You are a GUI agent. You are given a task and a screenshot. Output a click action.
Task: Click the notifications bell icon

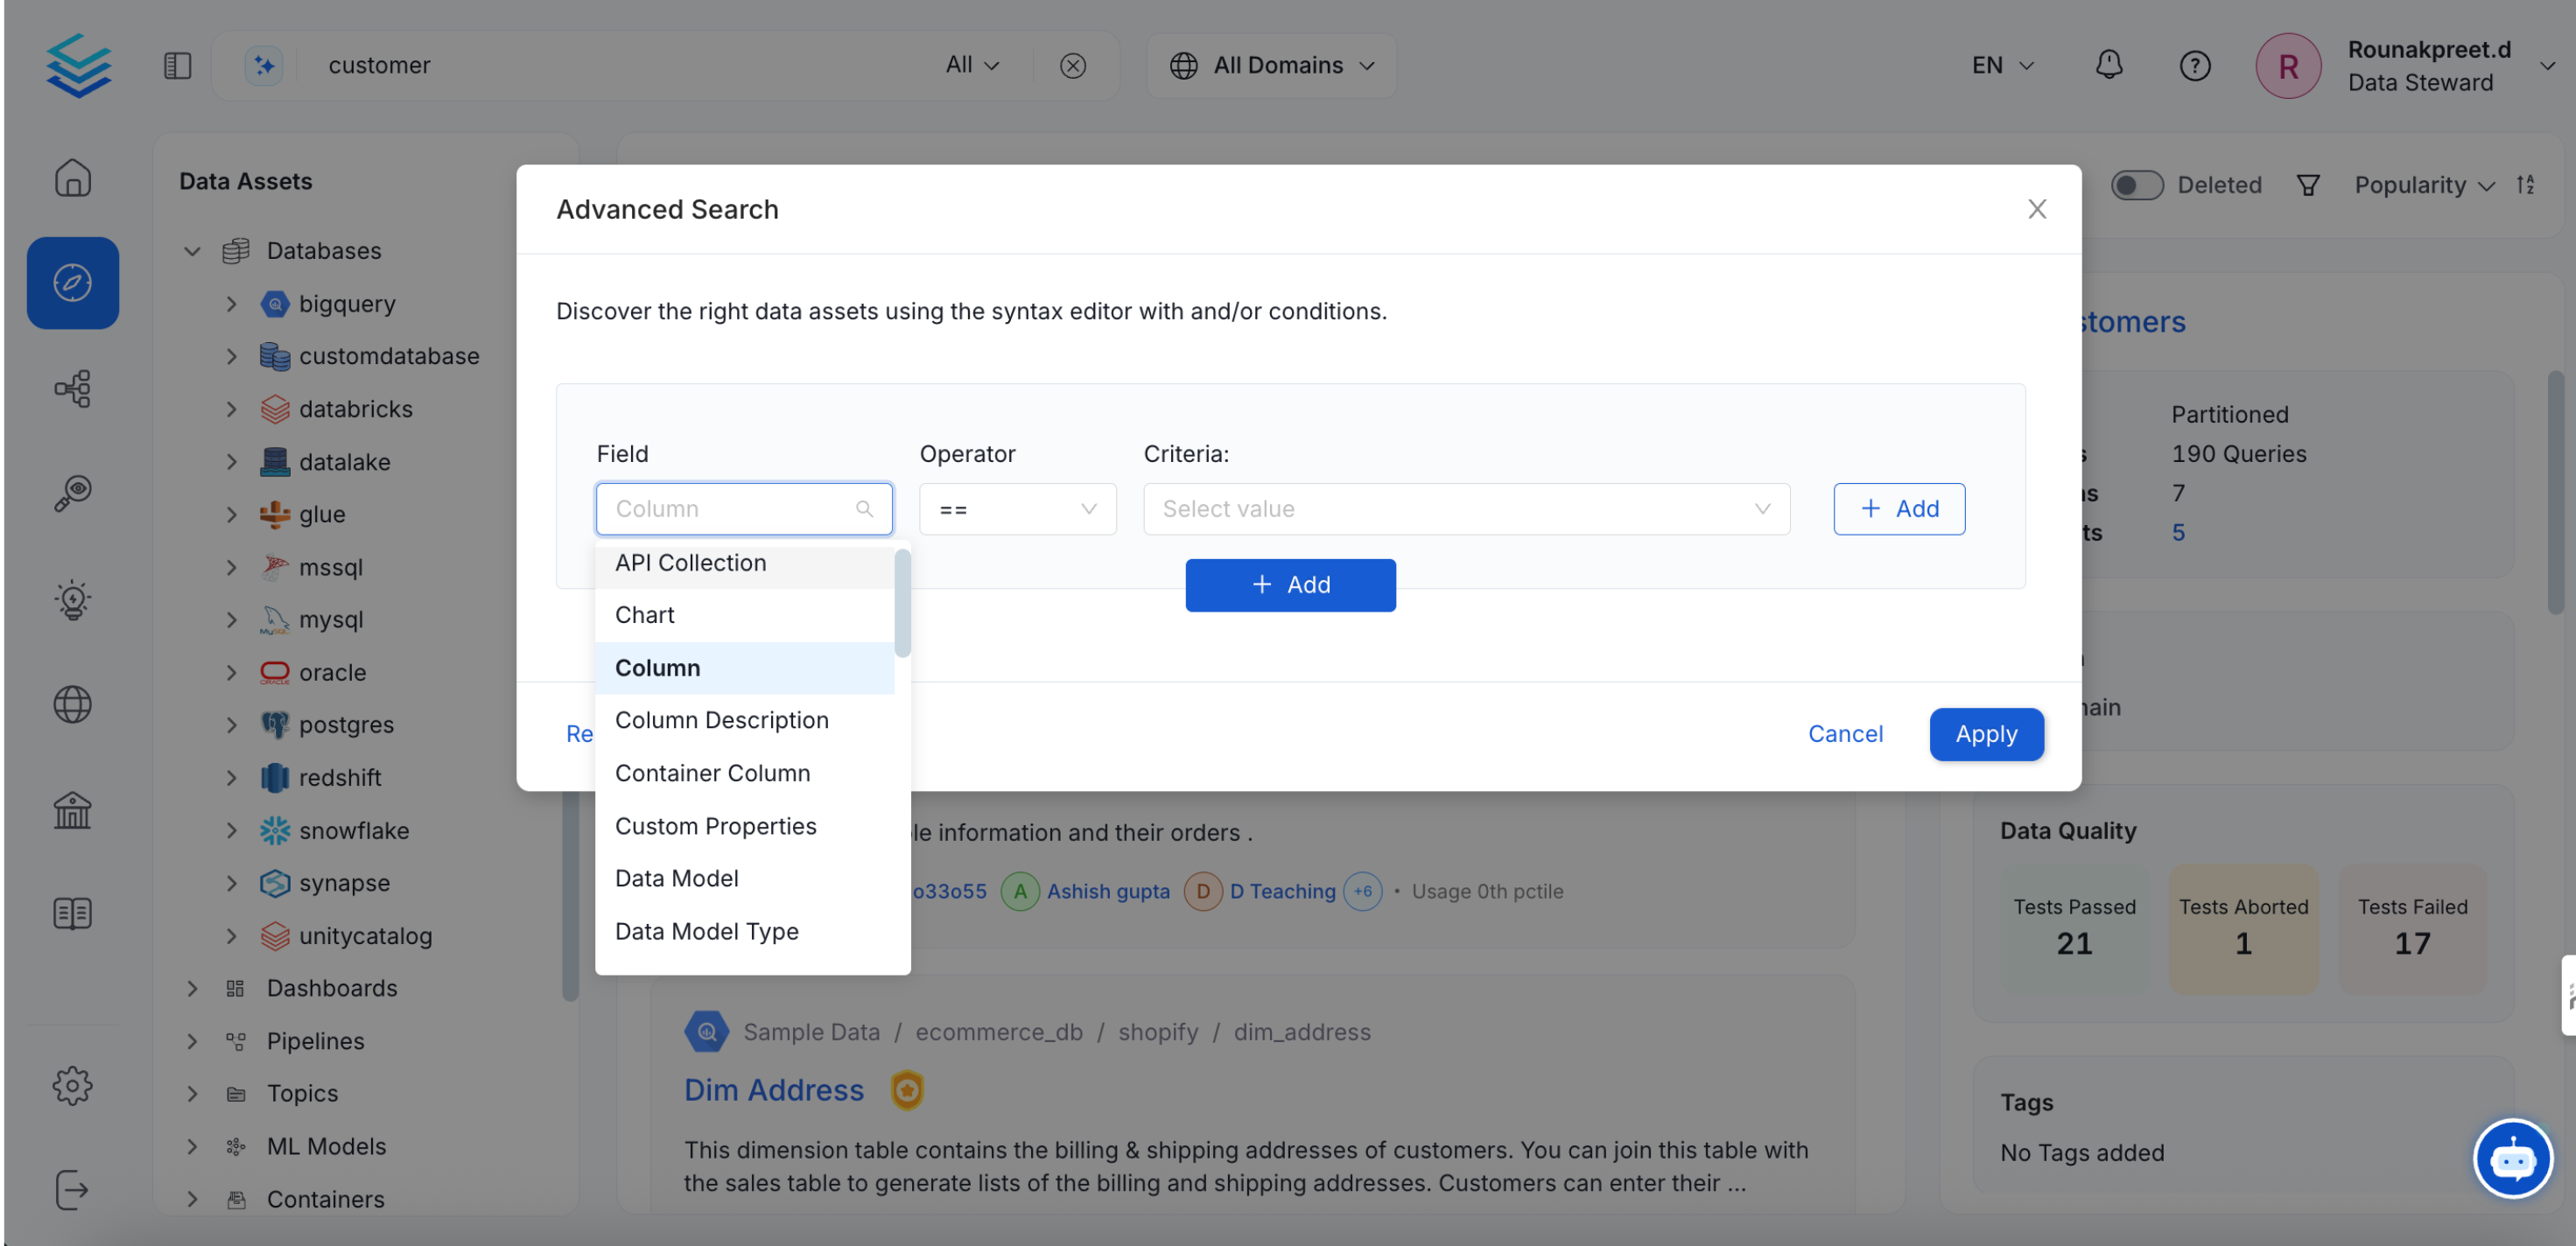pos(2109,65)
